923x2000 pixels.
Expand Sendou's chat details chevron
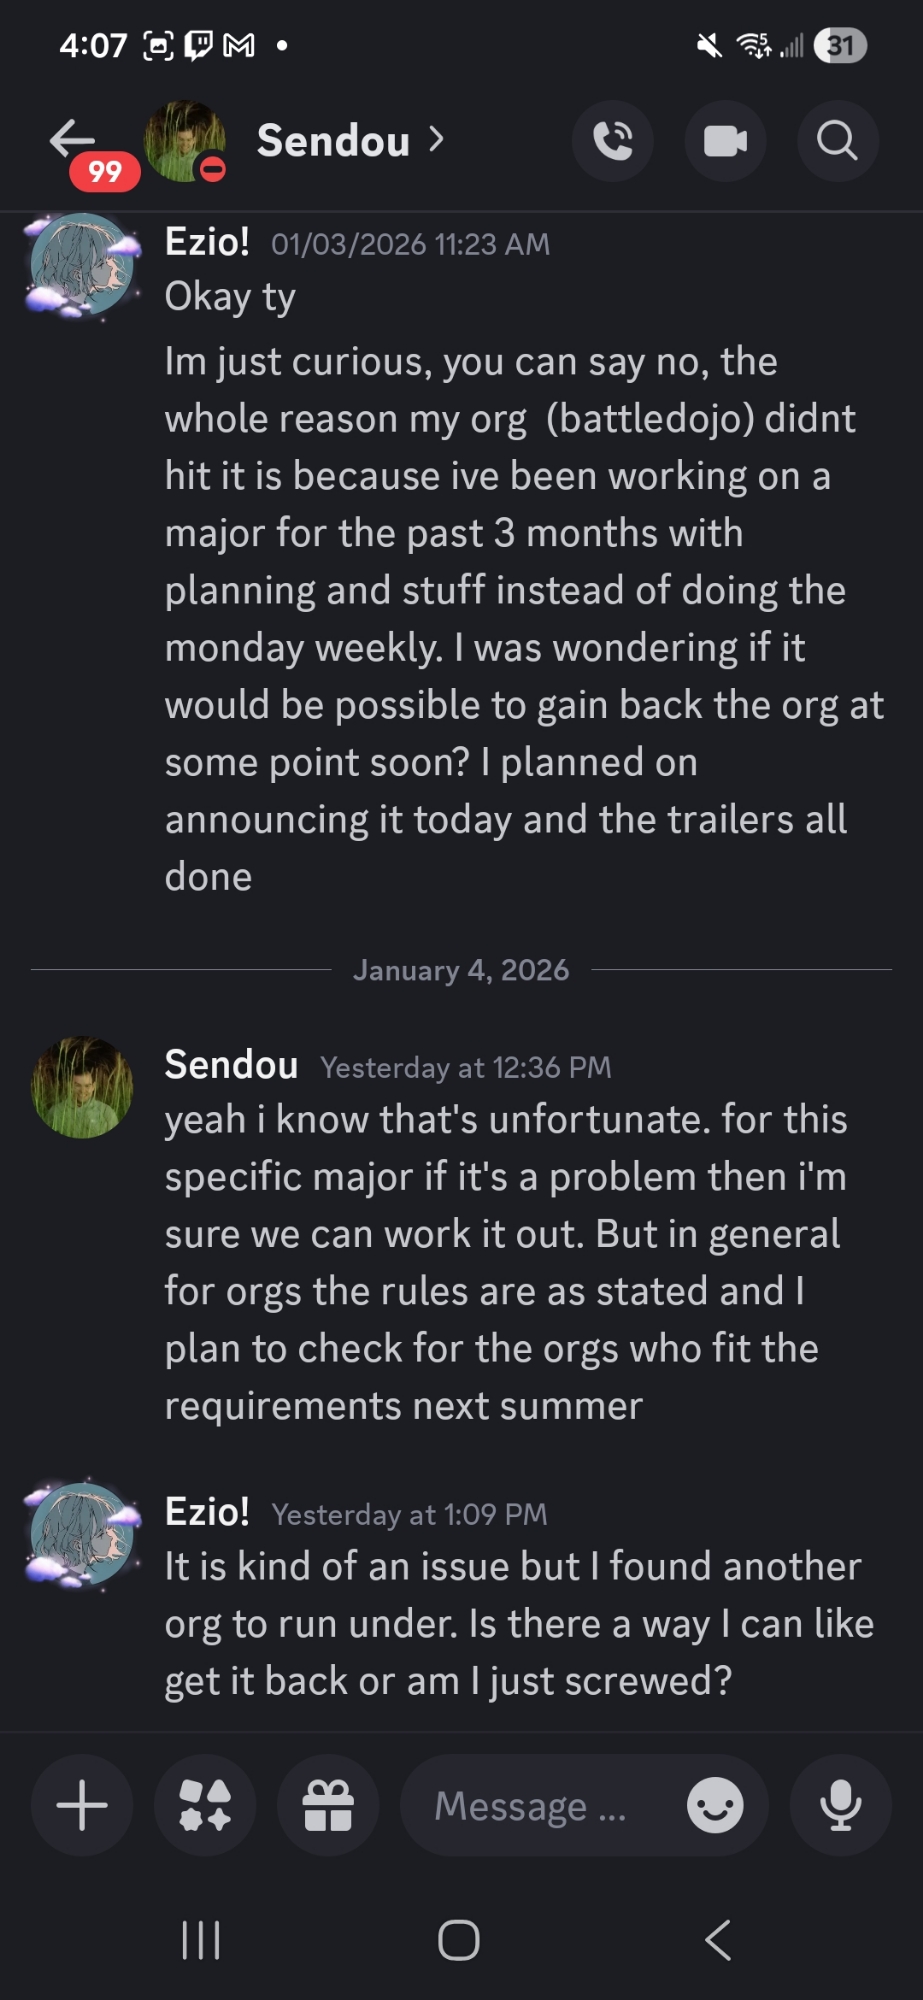(436, 140)
